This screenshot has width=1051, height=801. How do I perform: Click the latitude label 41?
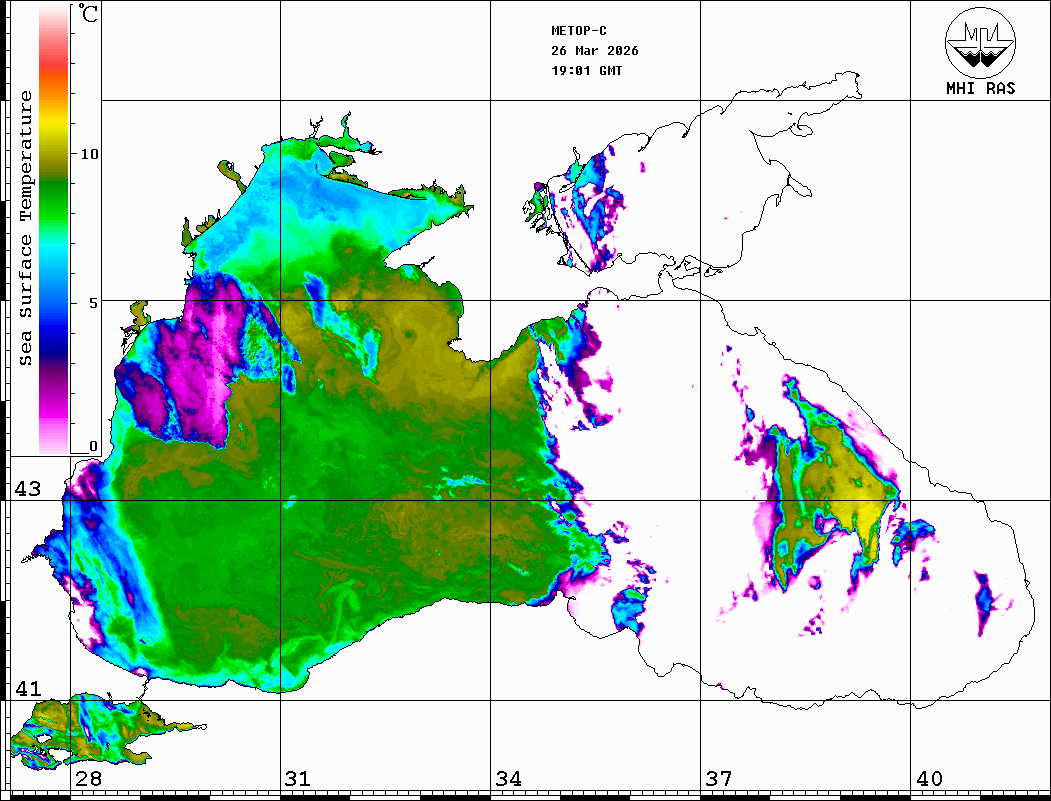[x=26, y=689]
